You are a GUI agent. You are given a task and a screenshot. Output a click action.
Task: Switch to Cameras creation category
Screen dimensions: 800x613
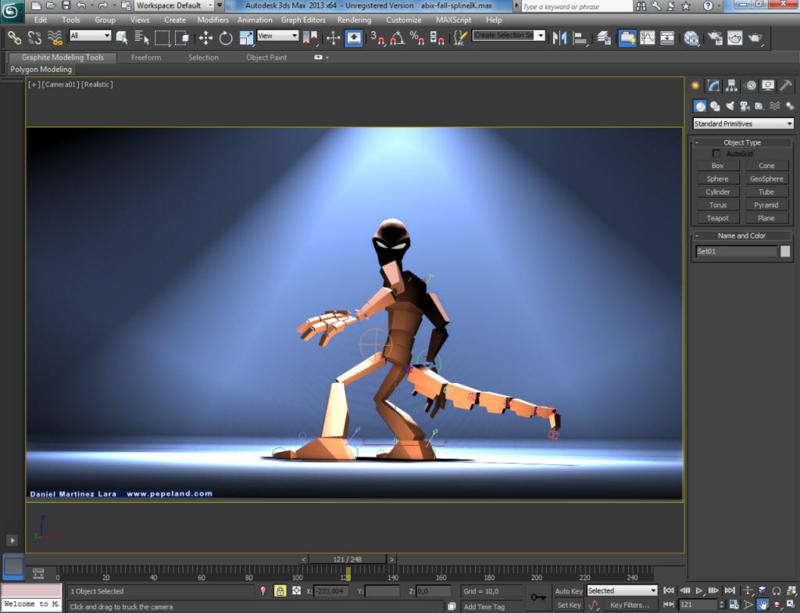click(744, 106)
